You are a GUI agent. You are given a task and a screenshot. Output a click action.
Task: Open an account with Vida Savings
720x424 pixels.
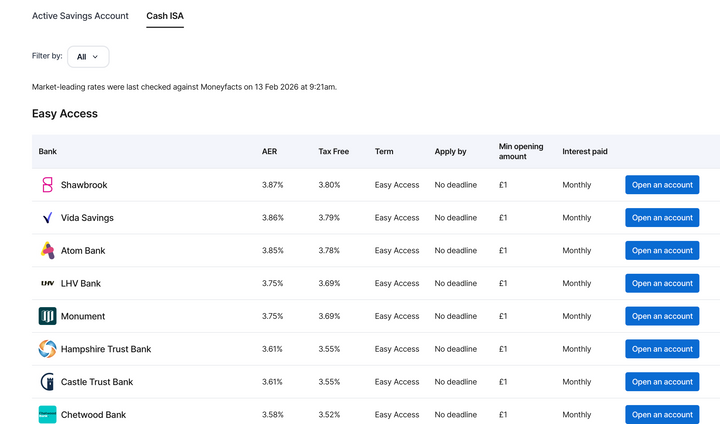[x=662, y=218]
